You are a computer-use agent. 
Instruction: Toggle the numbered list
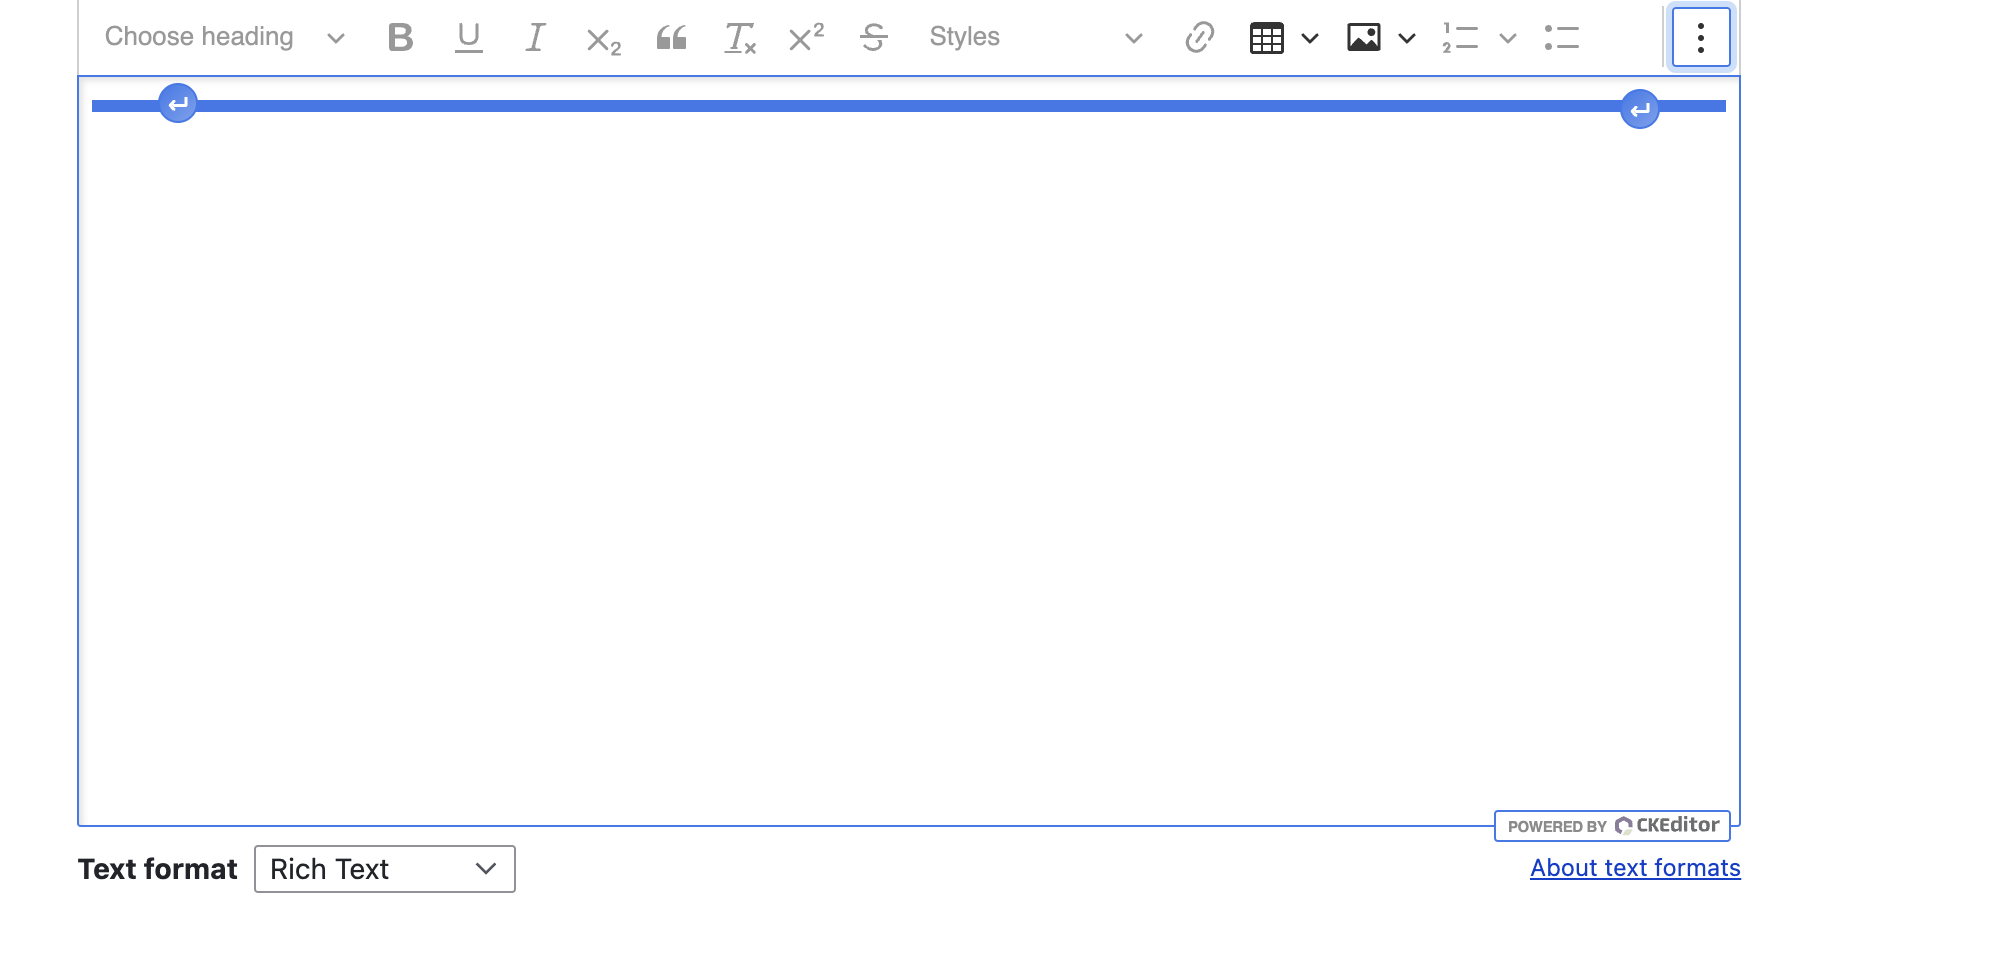point(1460,38)
